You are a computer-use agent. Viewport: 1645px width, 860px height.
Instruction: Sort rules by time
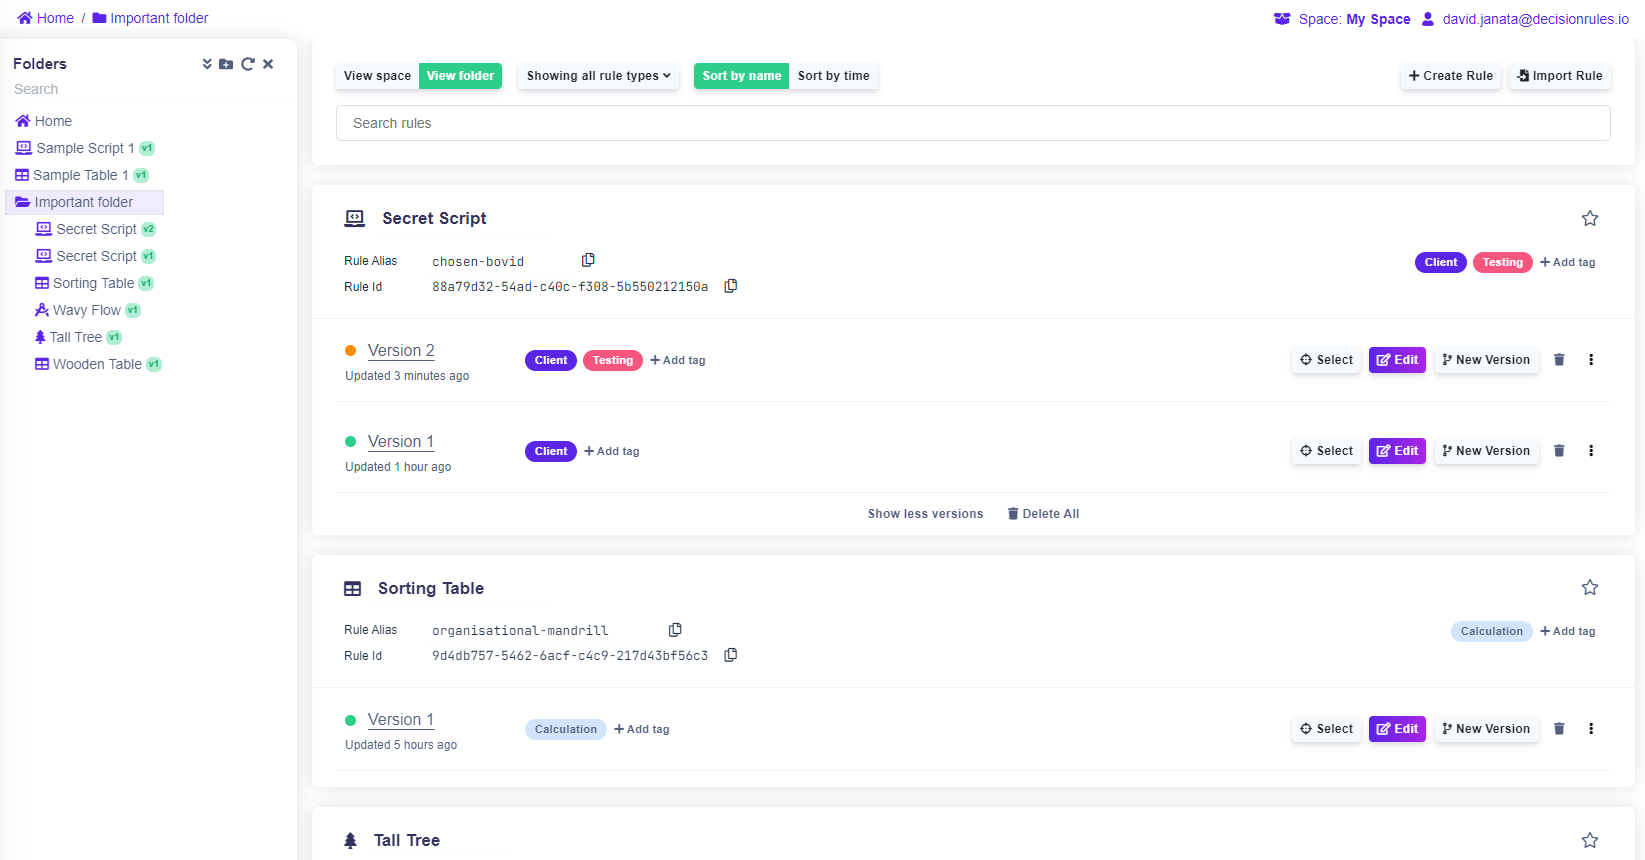click(x=834, y=76)
